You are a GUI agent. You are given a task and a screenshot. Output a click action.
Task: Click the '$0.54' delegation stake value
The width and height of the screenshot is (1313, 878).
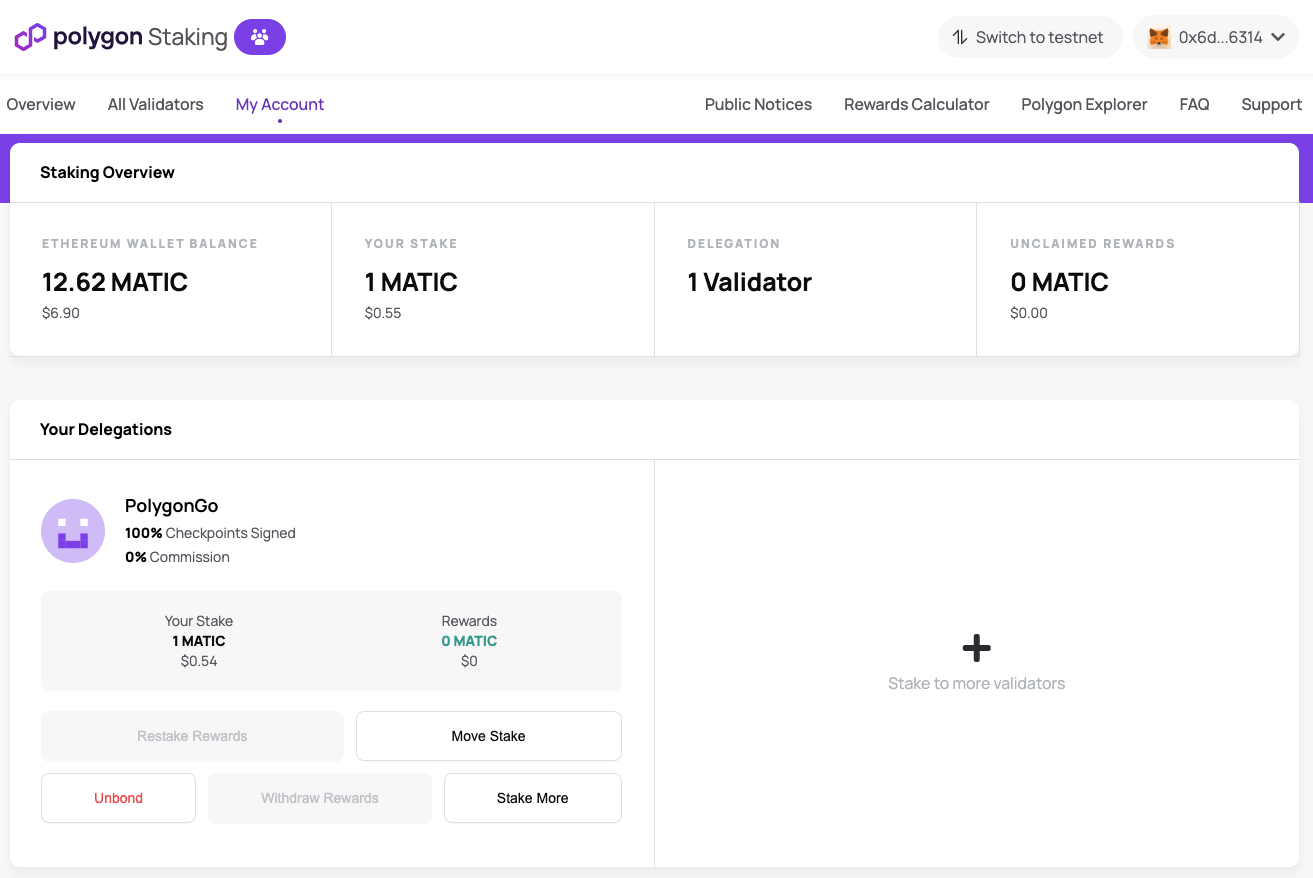click(199, 661)
